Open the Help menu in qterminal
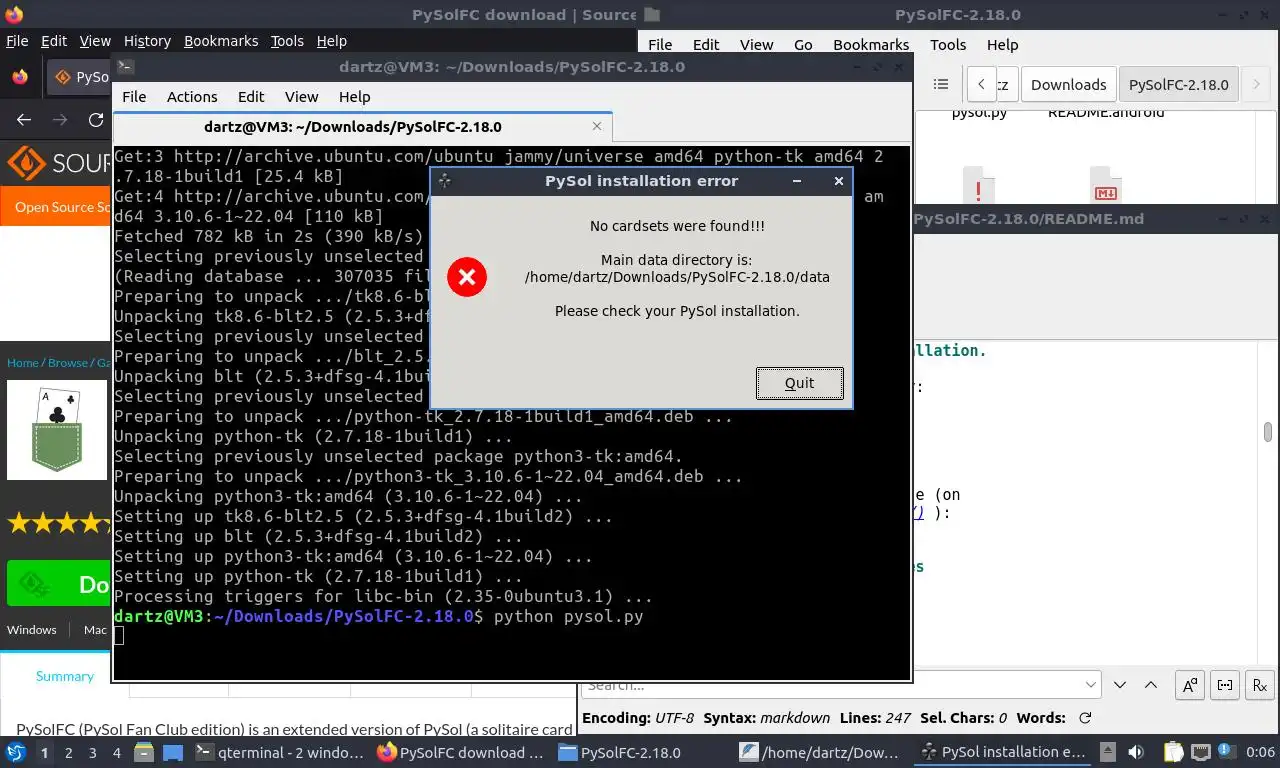The height and width of the screenshot is (768, 1280). [354, 97]
